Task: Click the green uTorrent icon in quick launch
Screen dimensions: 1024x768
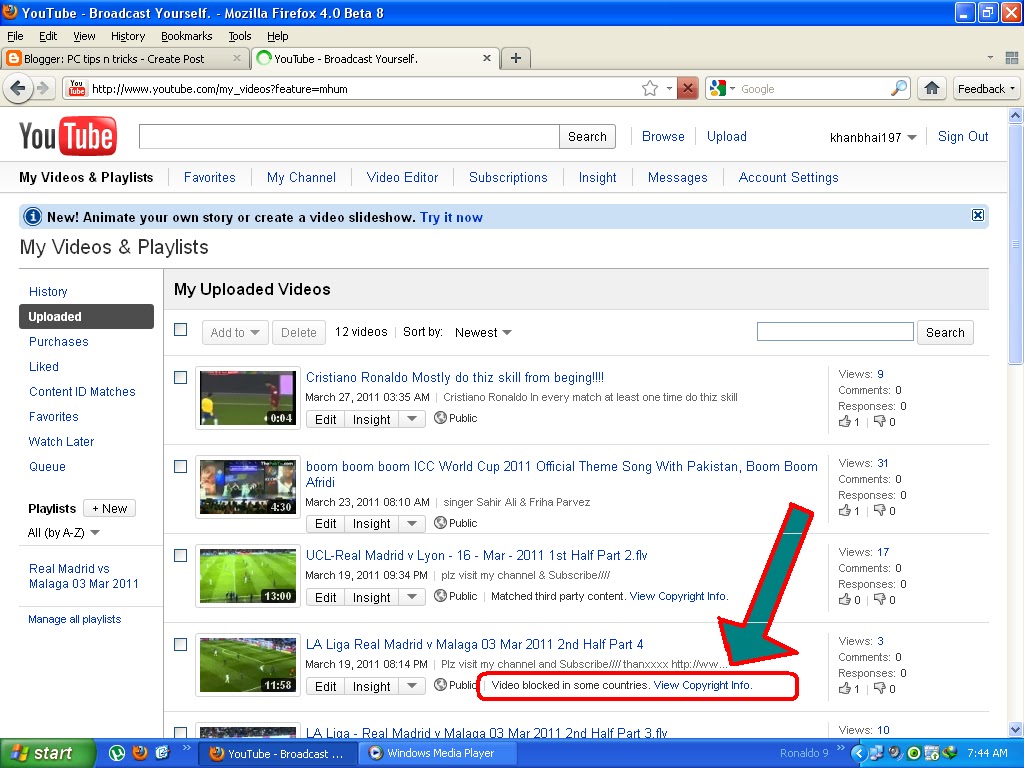Action: (117, 753)
